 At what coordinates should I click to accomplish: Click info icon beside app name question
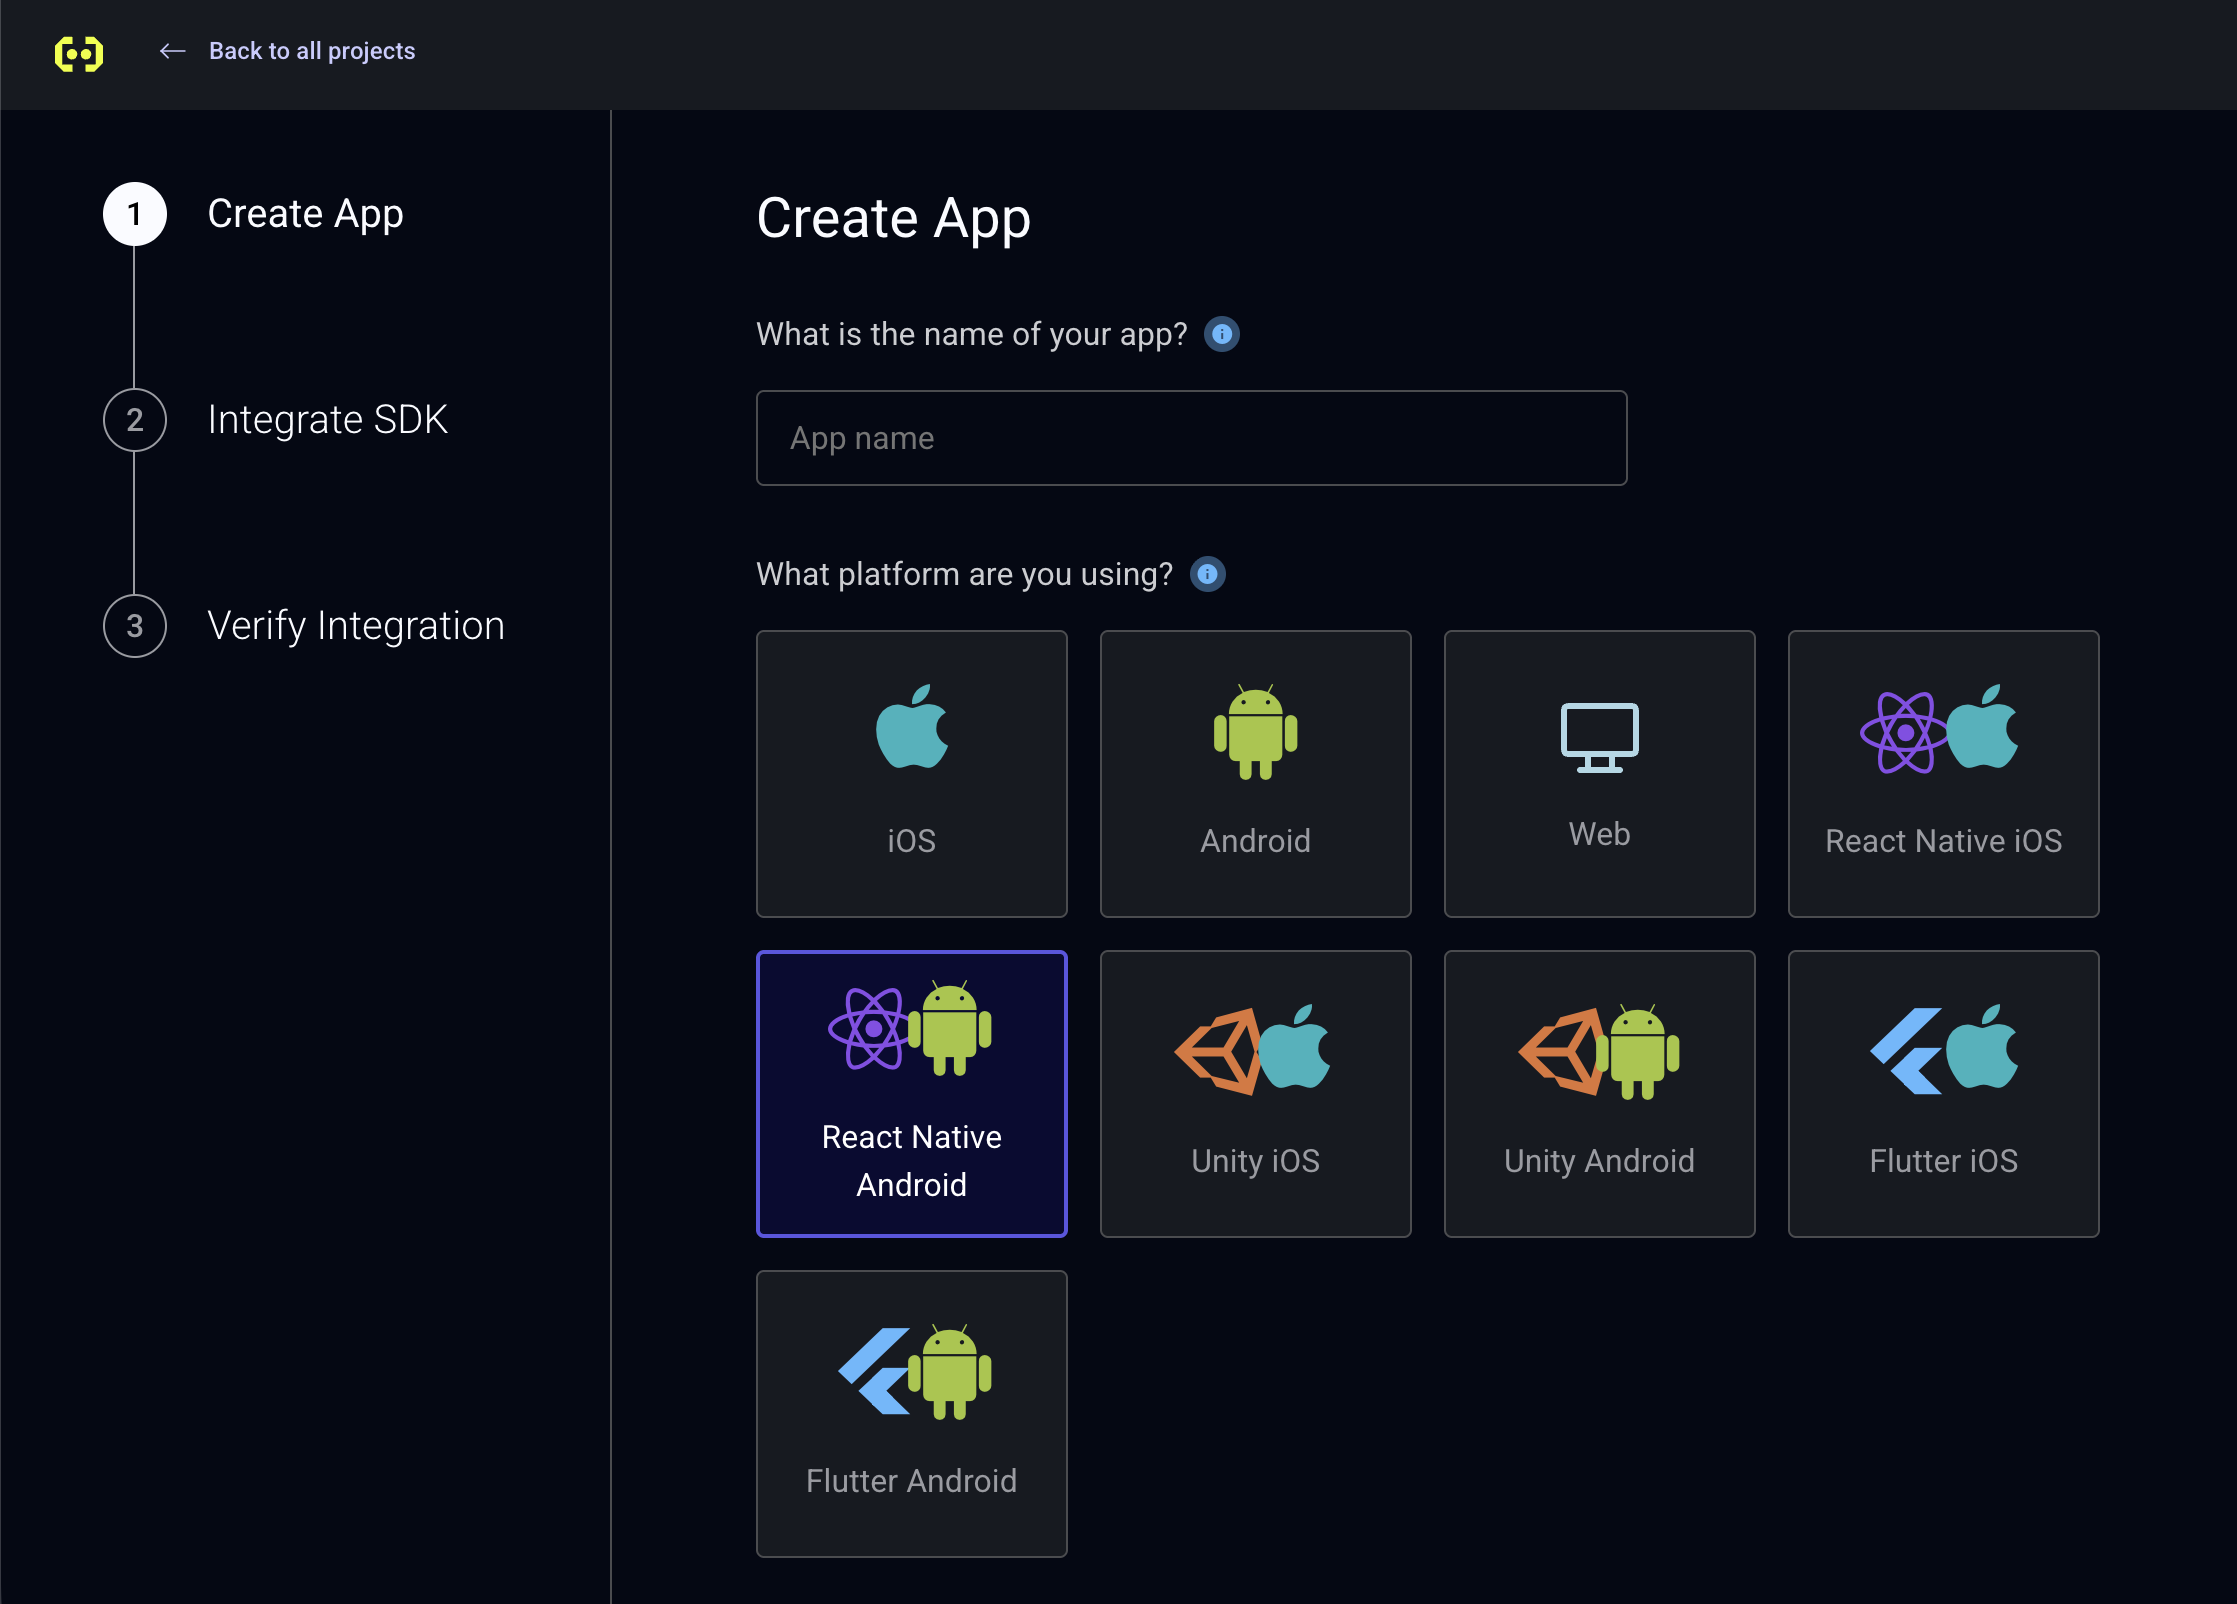(x=1221, y=334)
